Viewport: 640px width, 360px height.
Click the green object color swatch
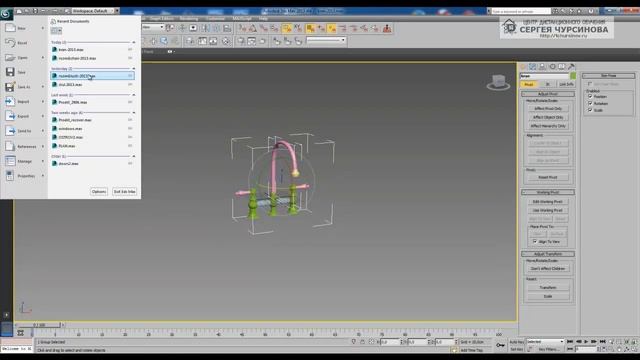(573, 76)
